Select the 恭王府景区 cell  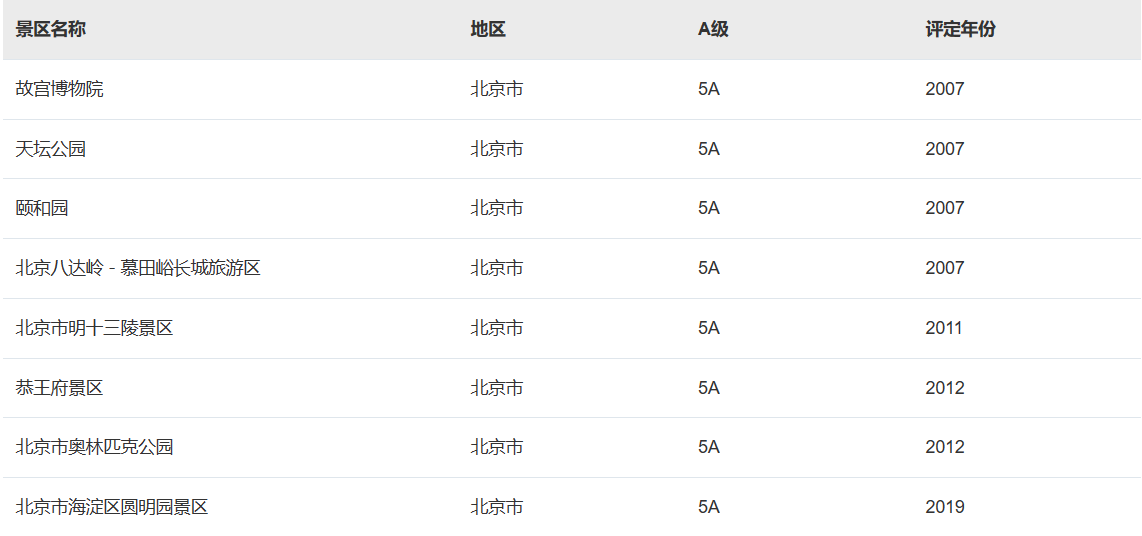click(x=59, y=387)
